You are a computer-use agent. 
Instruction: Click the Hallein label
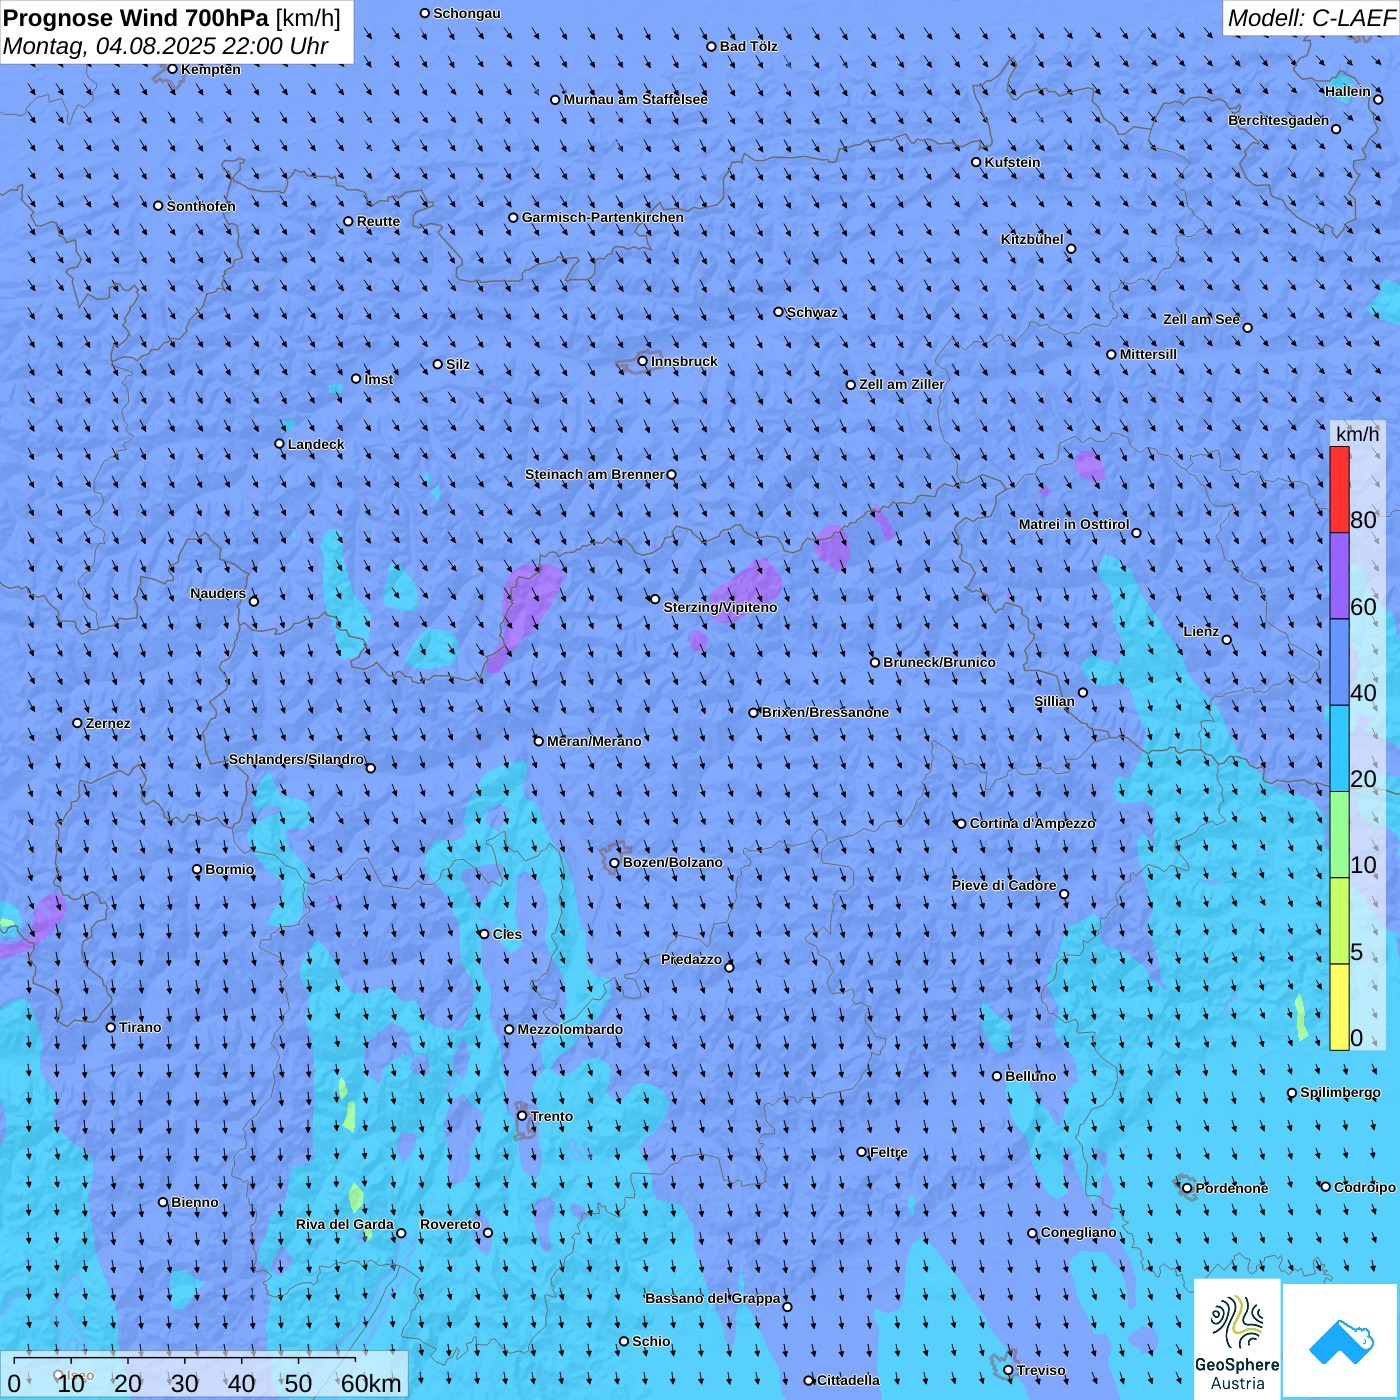click(x=1347, y=91)
